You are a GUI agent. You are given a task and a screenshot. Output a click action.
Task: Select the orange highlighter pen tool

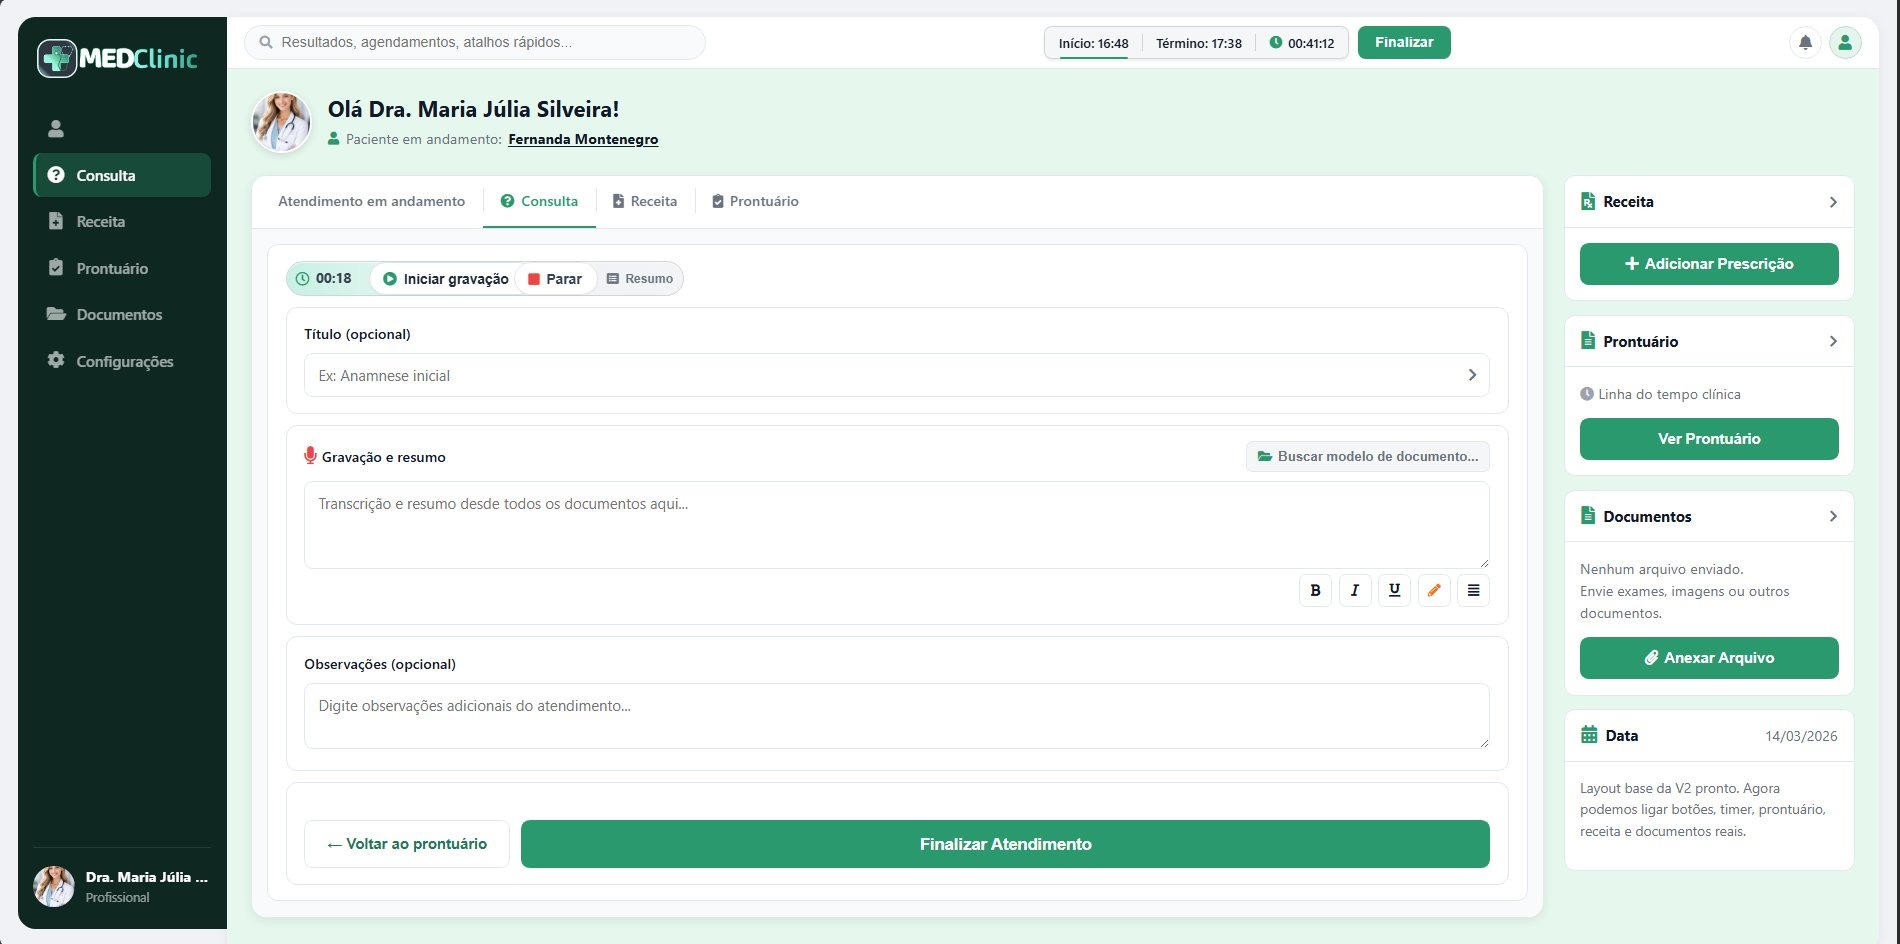tap(1434, 591)
